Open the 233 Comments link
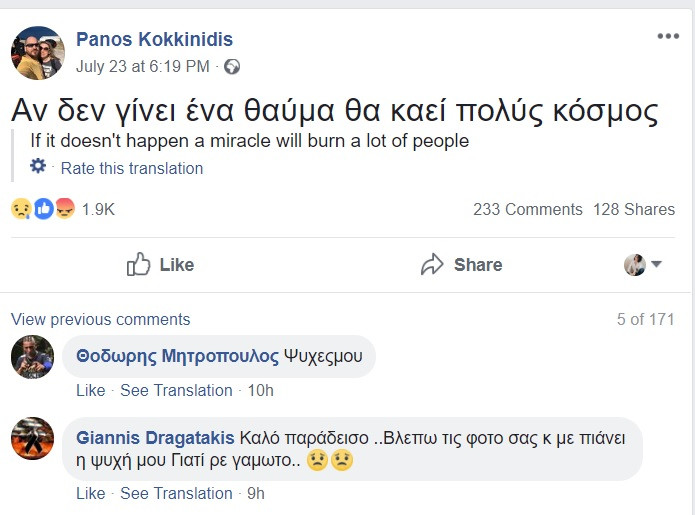This screenshot has height=515, width=695. (x=527, y=209)
